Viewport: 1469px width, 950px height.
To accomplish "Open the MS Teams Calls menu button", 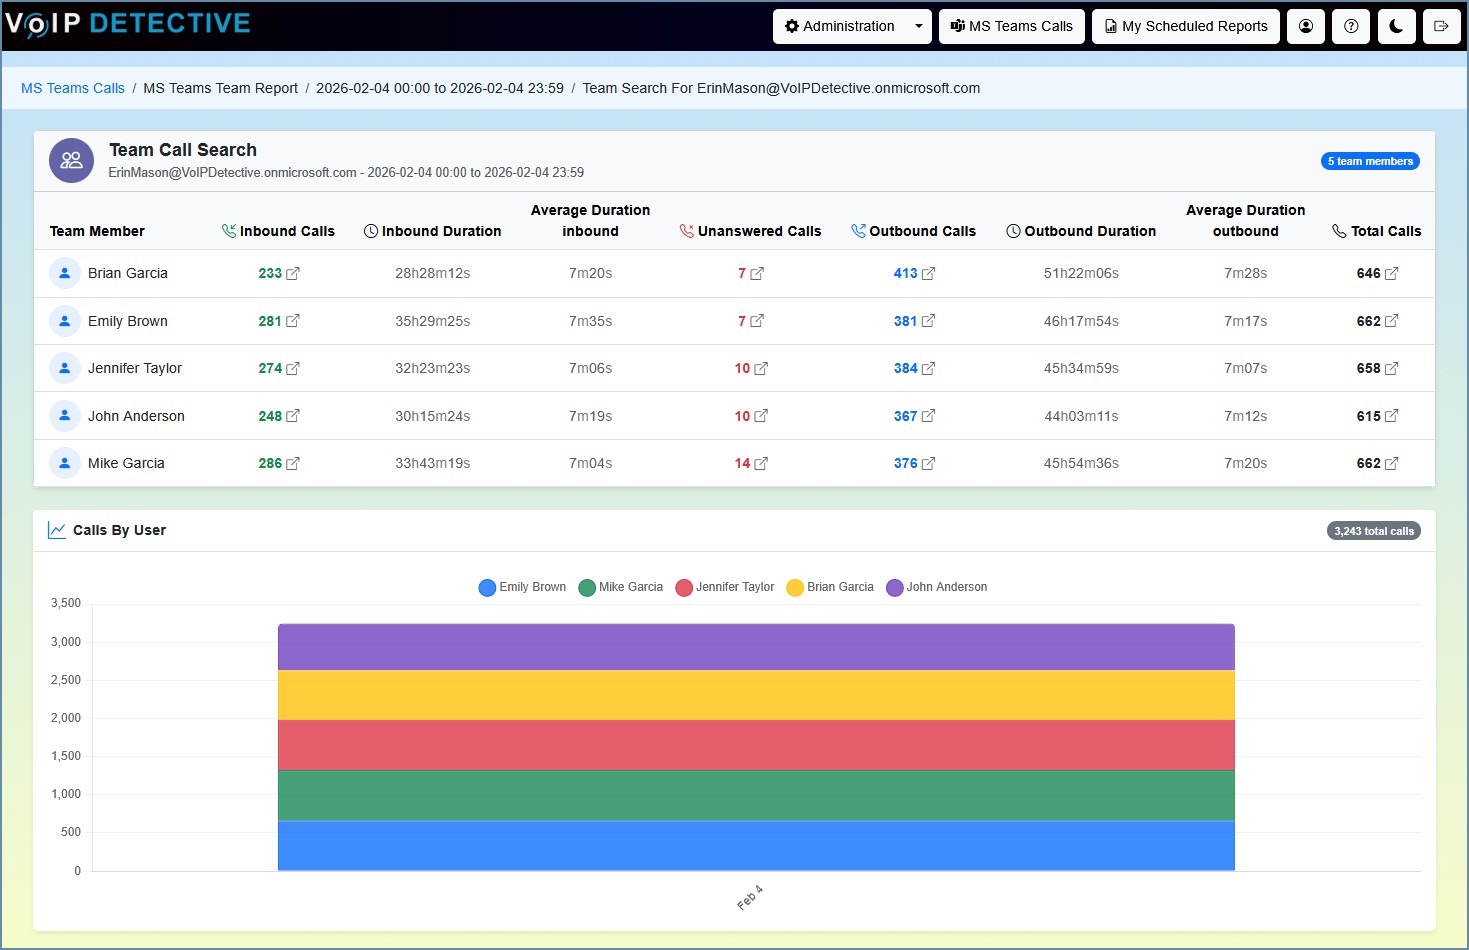I will 1011,27.
